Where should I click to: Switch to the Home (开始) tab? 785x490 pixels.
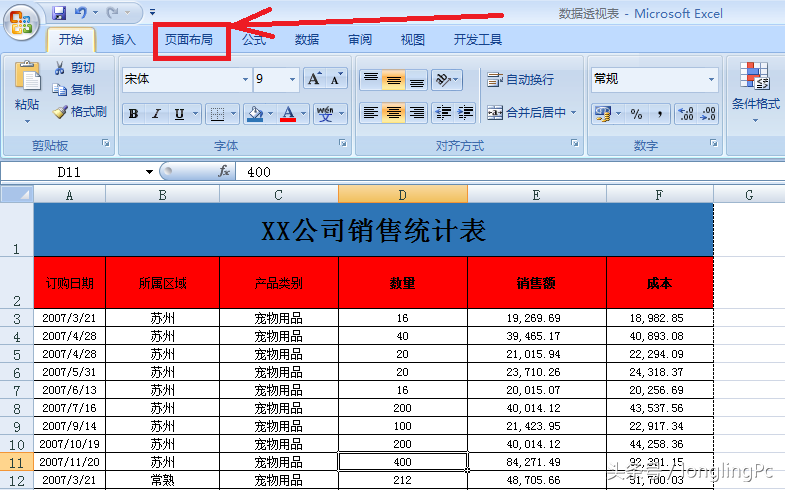(x=71, y=40)
